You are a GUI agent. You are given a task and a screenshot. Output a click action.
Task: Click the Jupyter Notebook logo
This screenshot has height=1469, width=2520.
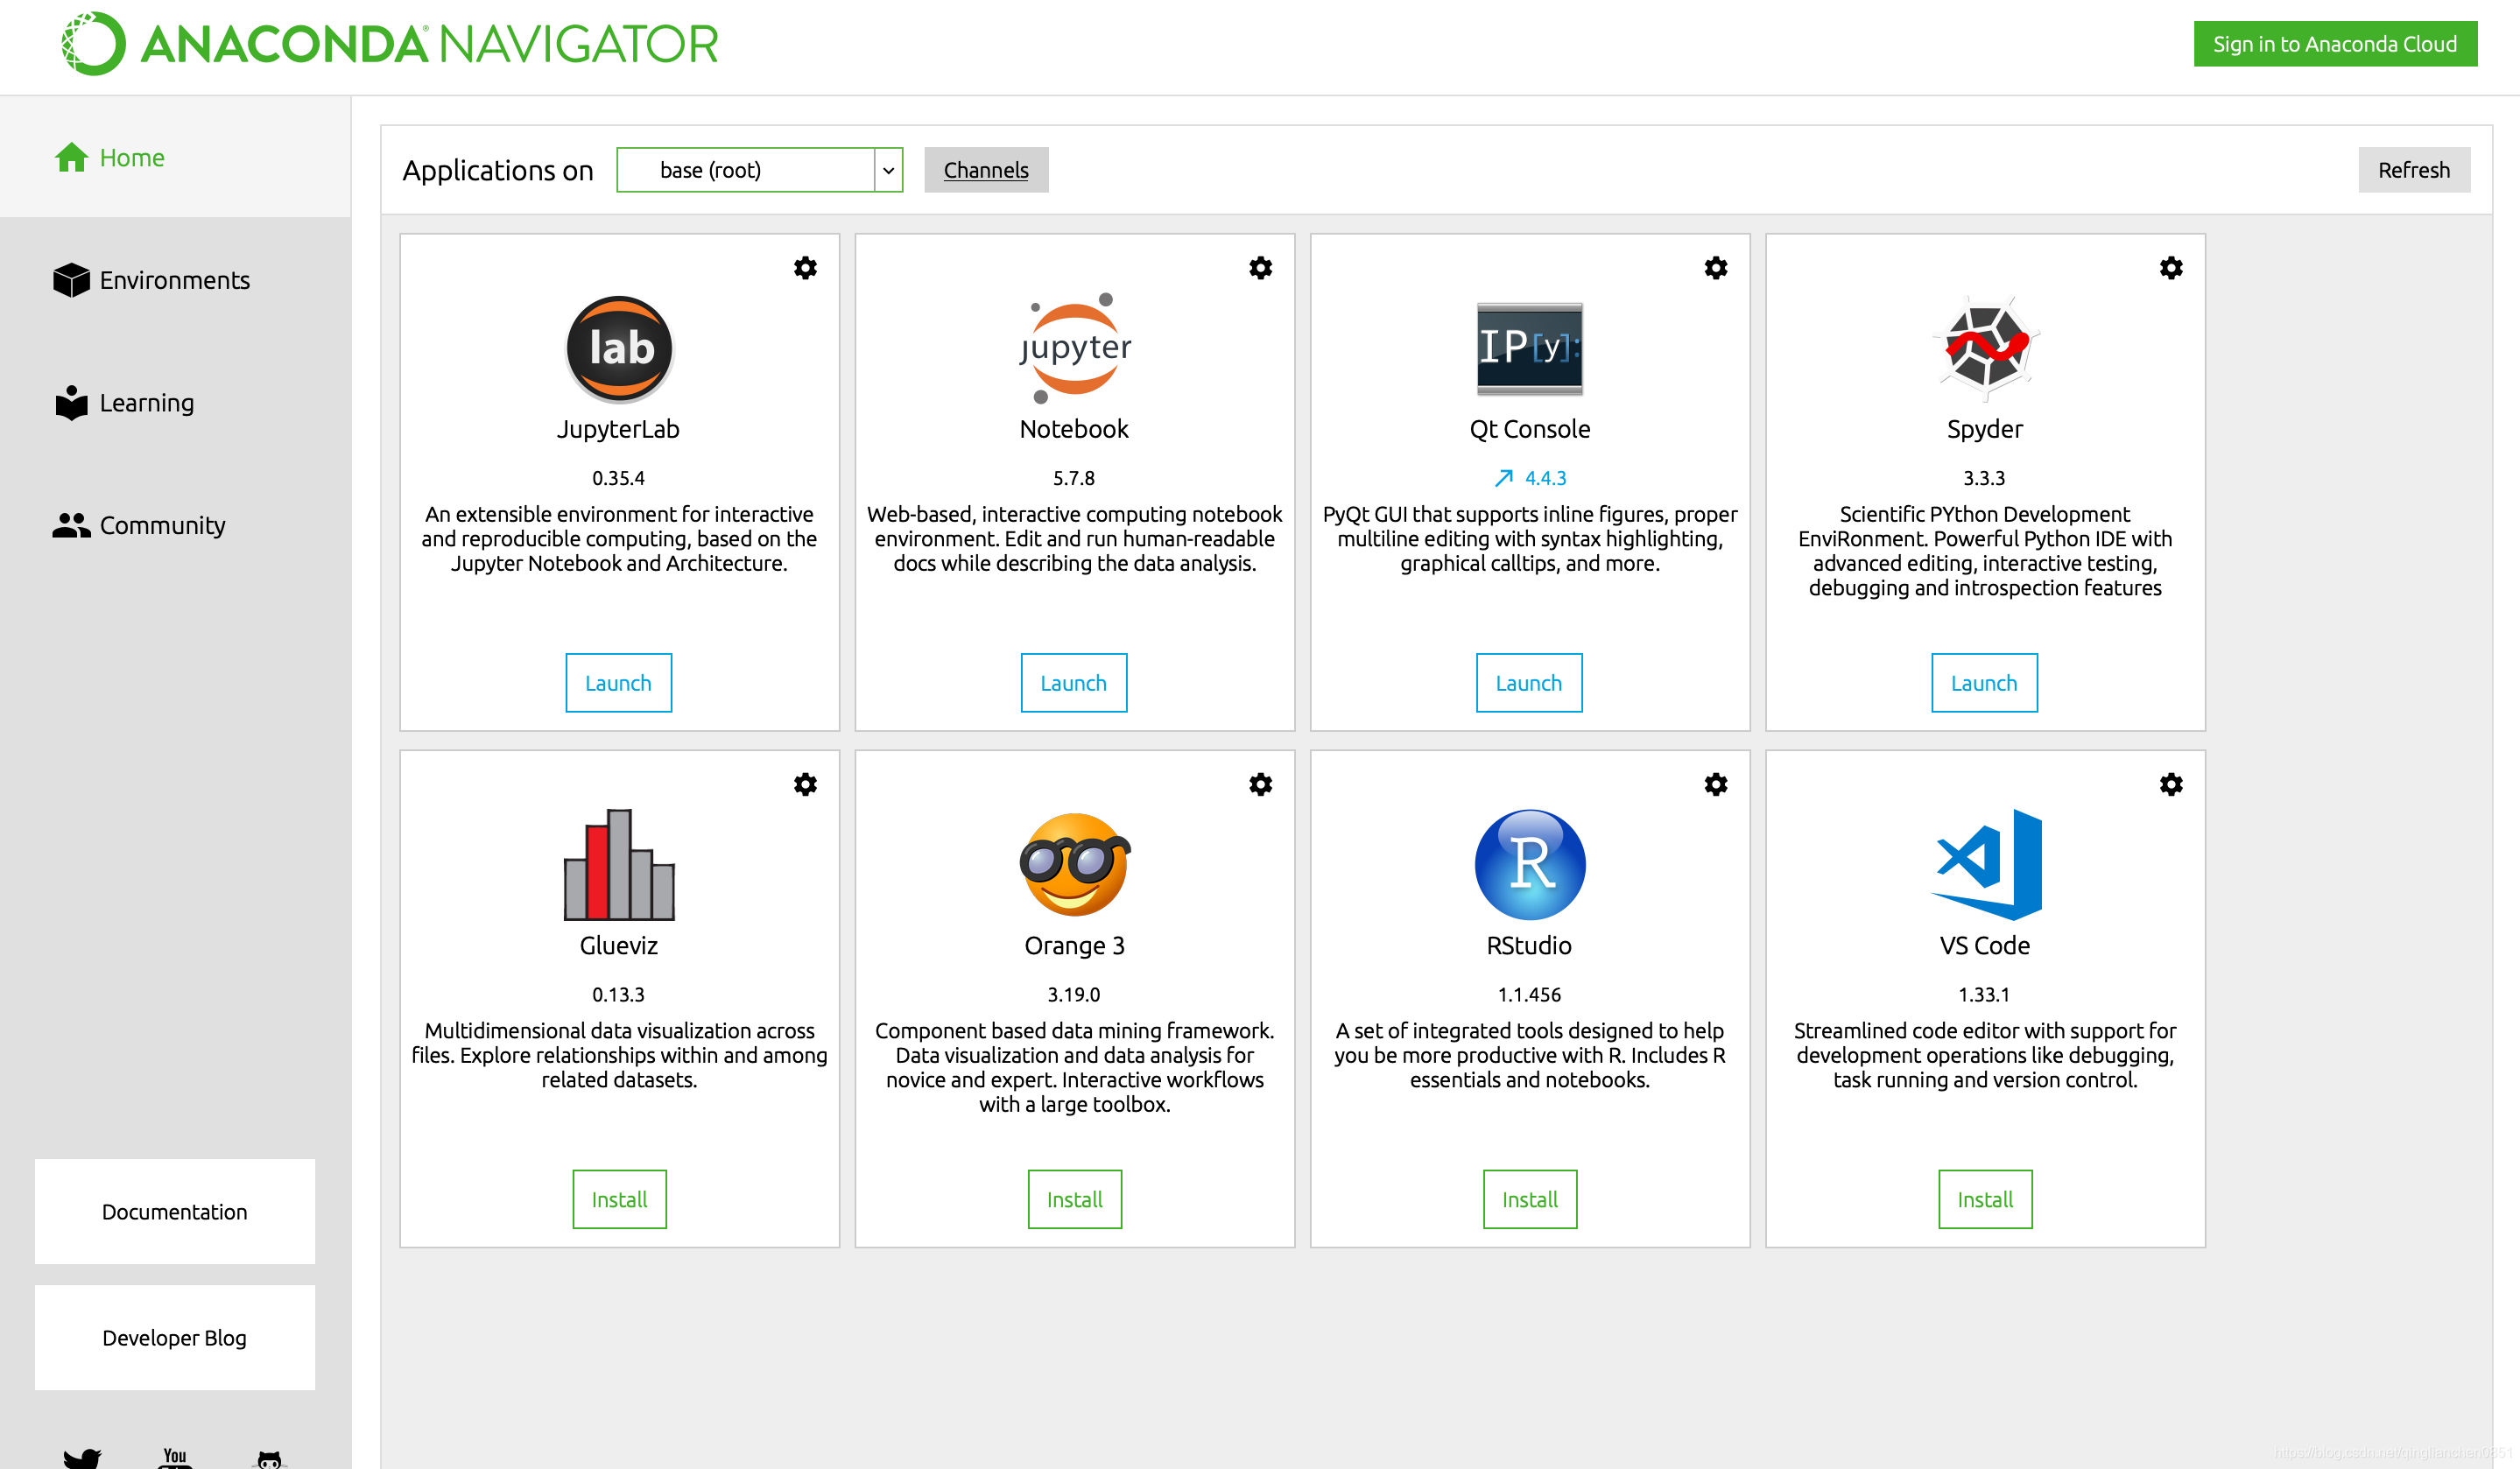1075,348
